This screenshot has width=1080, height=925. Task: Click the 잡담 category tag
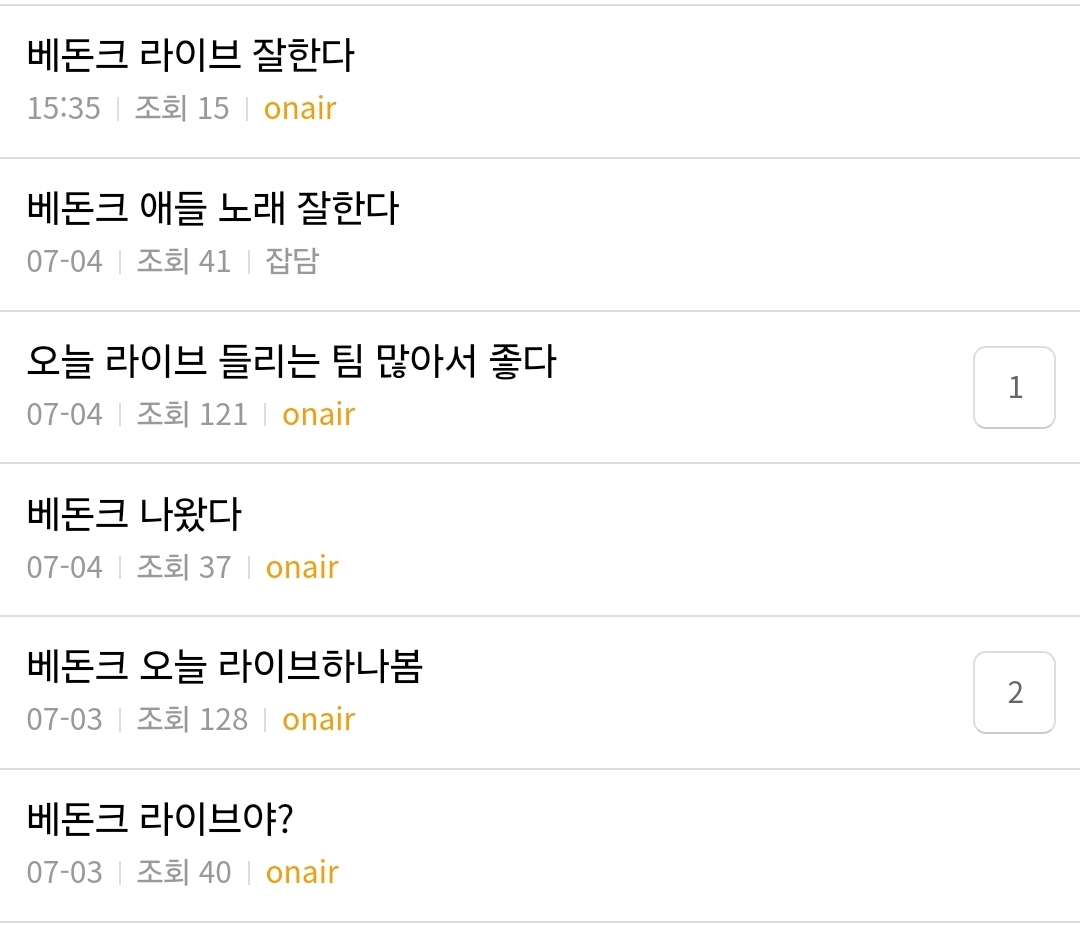tap(292, 262)
